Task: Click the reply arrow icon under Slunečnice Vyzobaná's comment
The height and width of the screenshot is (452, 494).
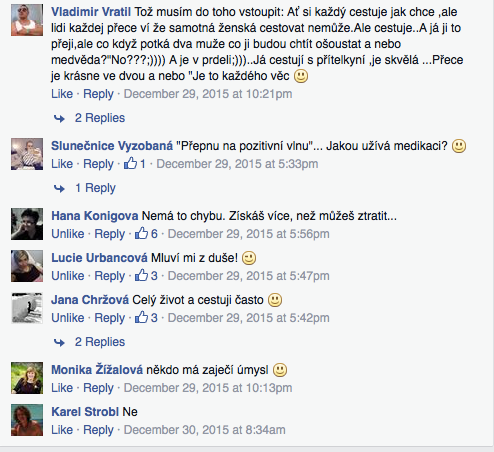Action: (59, 188)
